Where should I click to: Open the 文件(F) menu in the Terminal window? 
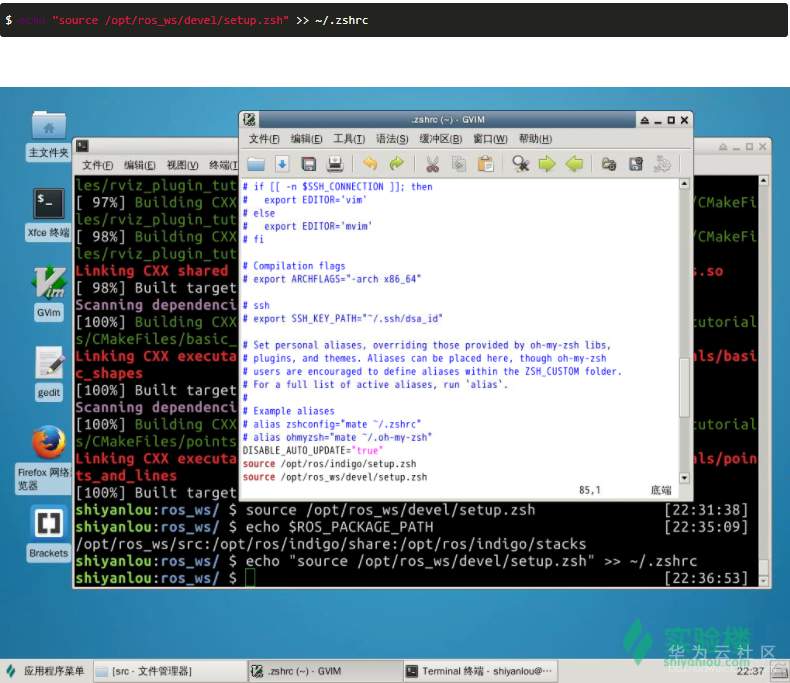coord(97,165)
